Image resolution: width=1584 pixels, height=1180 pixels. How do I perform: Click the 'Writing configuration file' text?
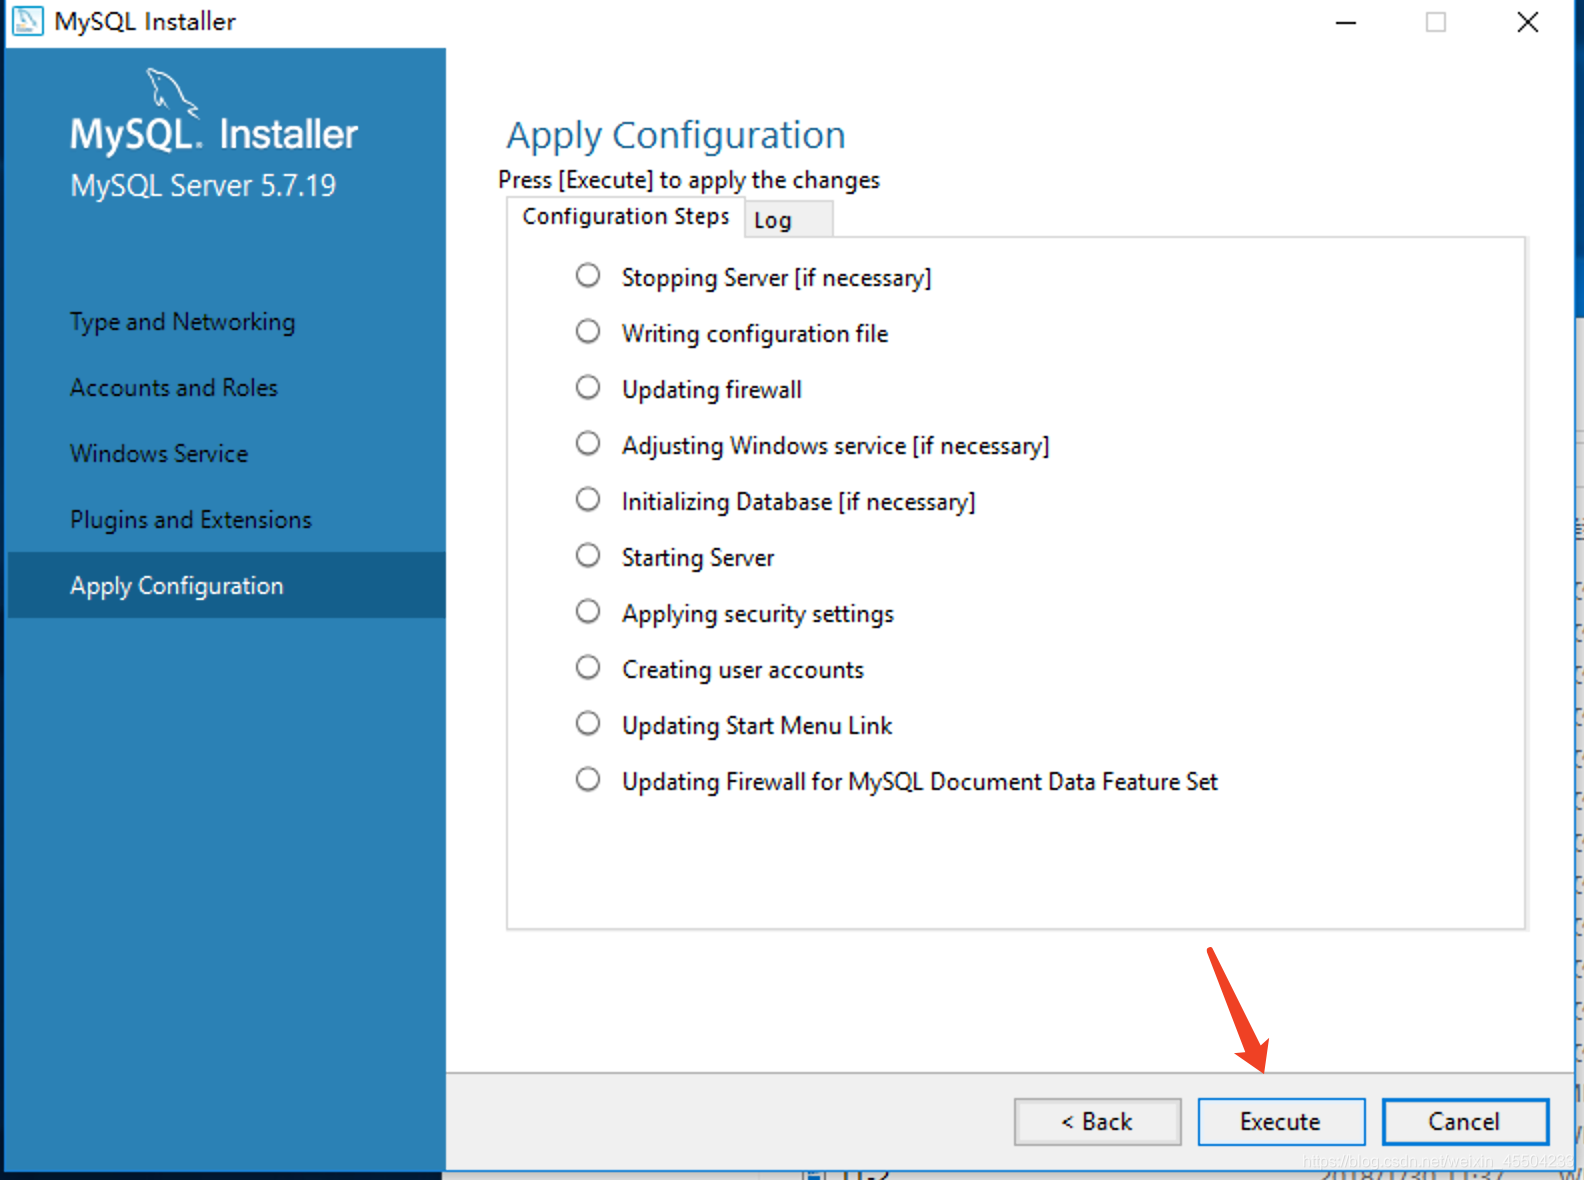(755, 334)
